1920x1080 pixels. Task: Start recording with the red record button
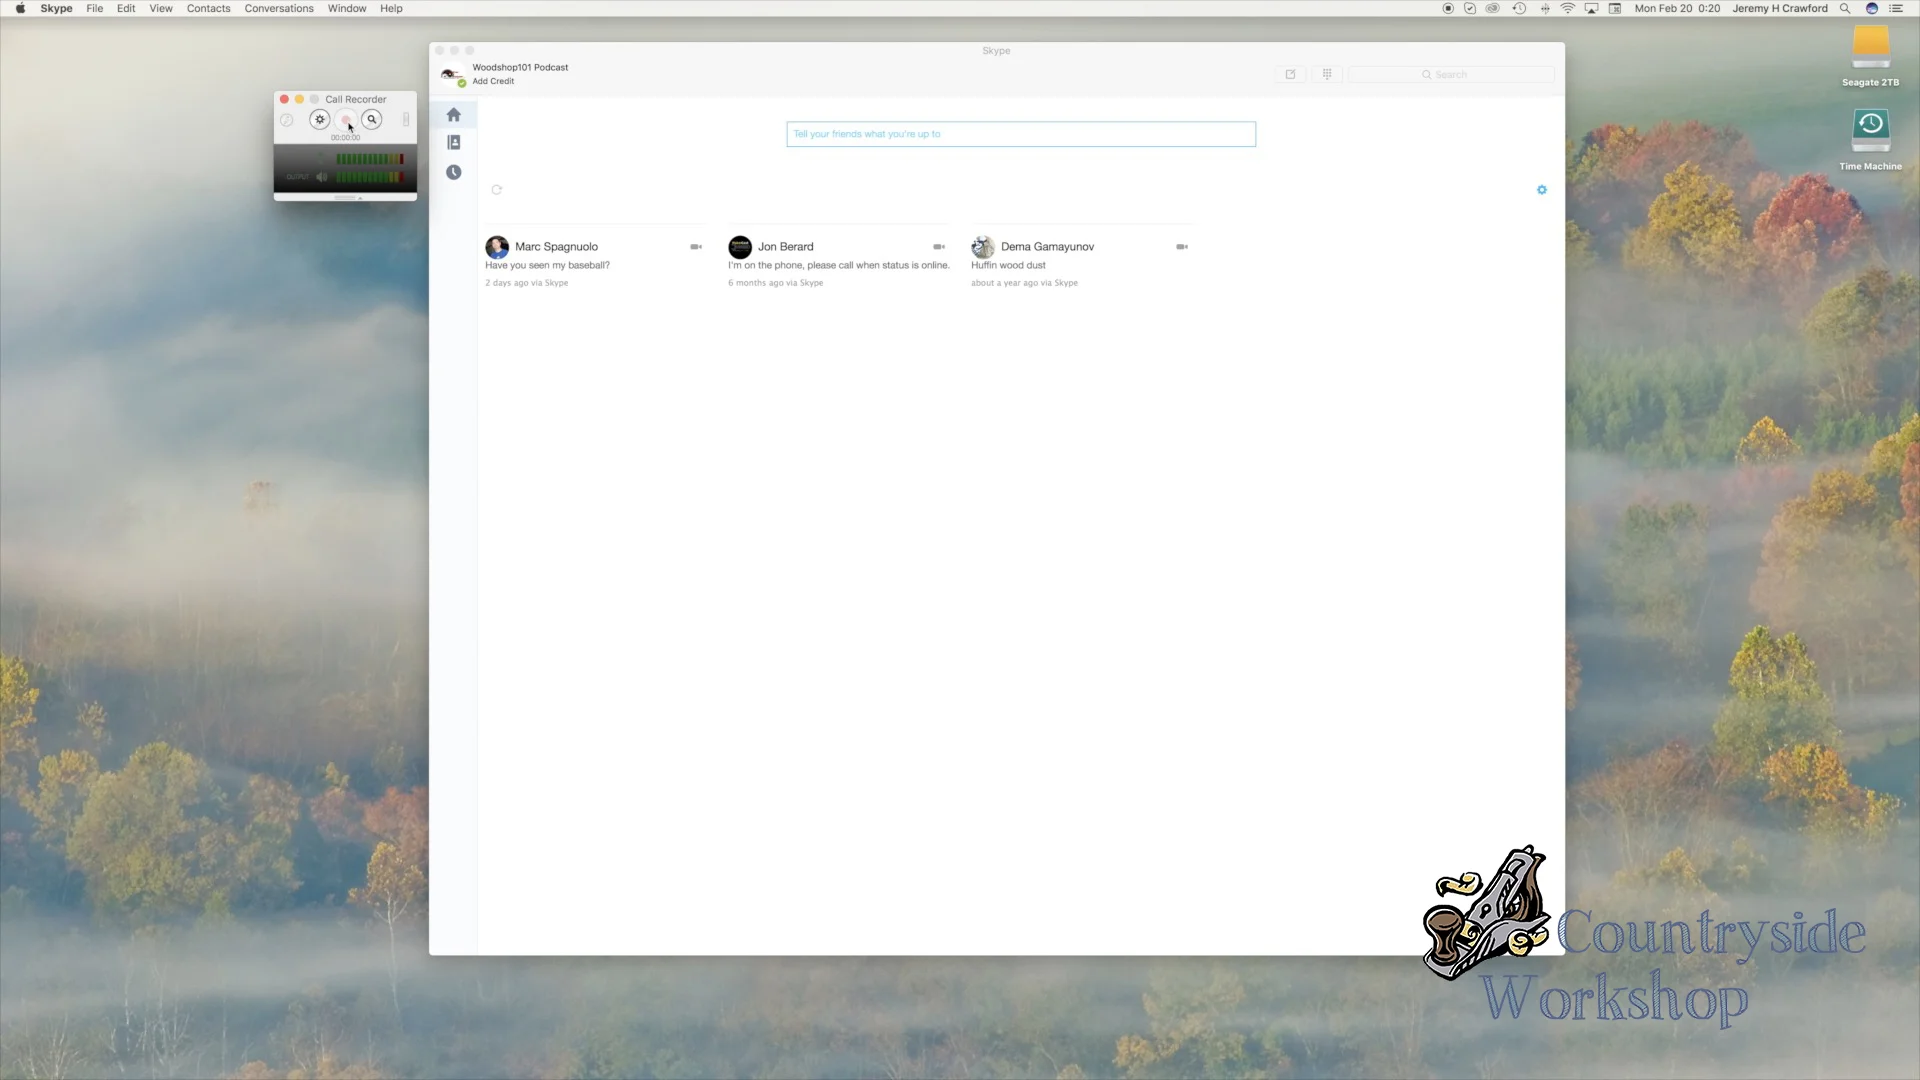(346, 120)
